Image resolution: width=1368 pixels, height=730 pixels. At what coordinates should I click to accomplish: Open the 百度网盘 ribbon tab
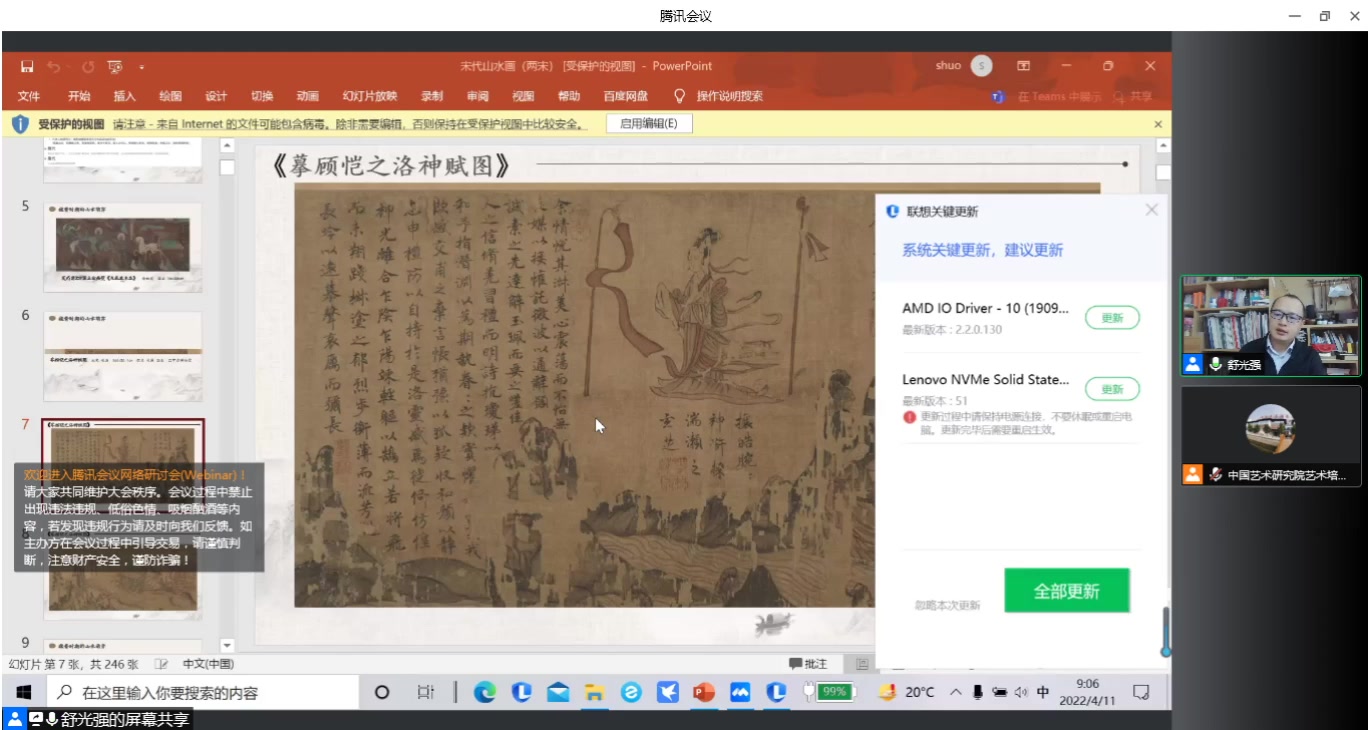tap(626, 96)
